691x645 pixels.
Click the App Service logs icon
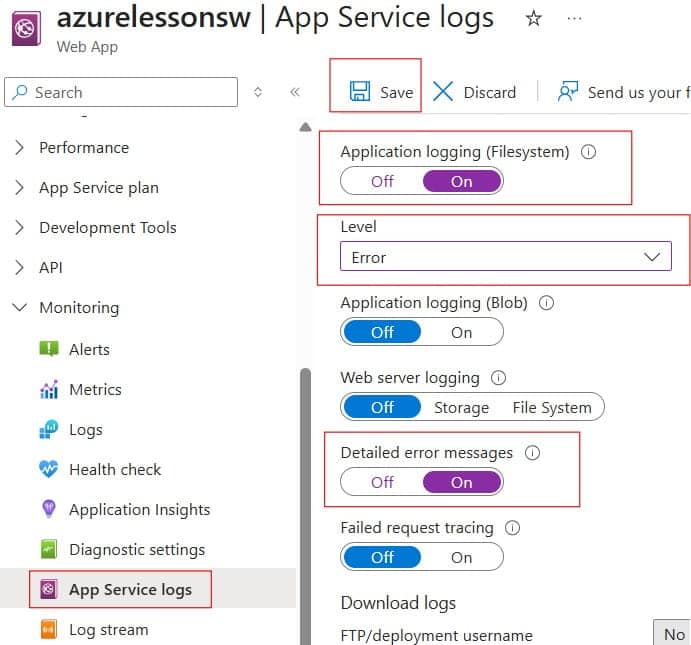tap(48, 589)
